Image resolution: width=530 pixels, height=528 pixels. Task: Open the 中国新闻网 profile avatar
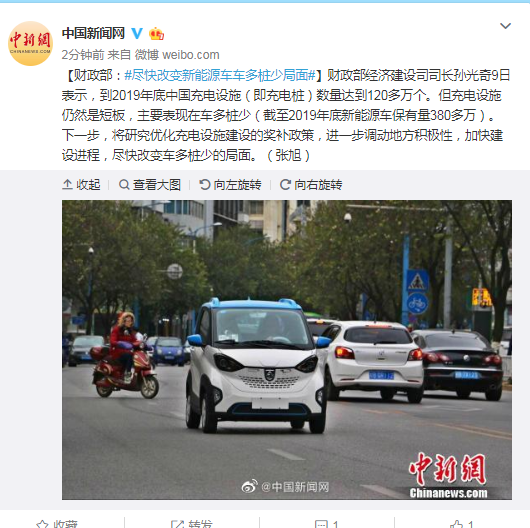[30, 43]
